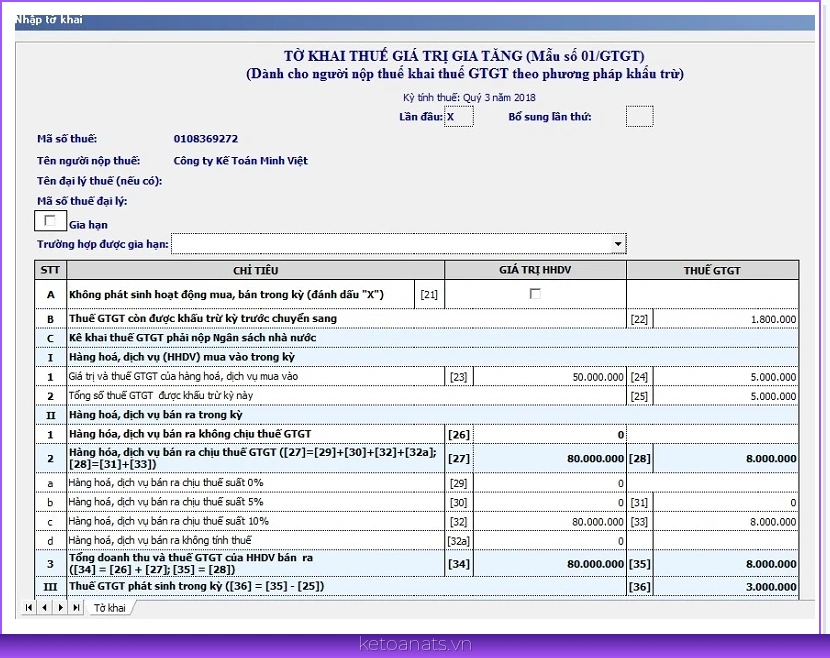830x658 pixels.
Task: Check the box for indicator [21]
Action: pyautogui.click(x=535, y=293)
